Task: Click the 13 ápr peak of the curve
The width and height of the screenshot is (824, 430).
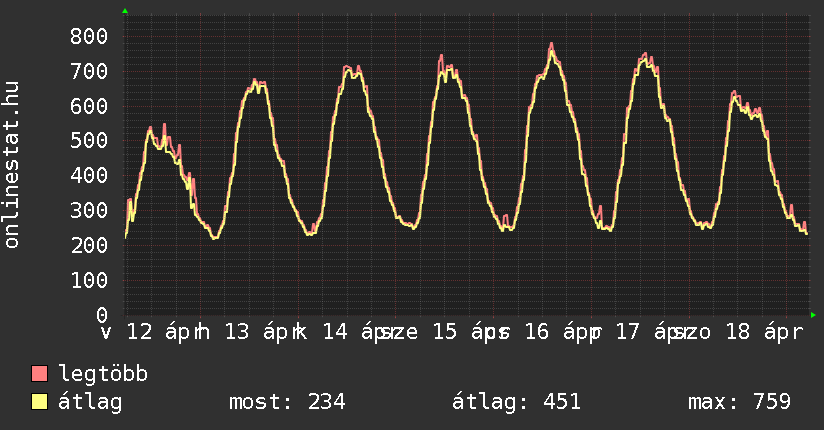Action: (255, 81)
